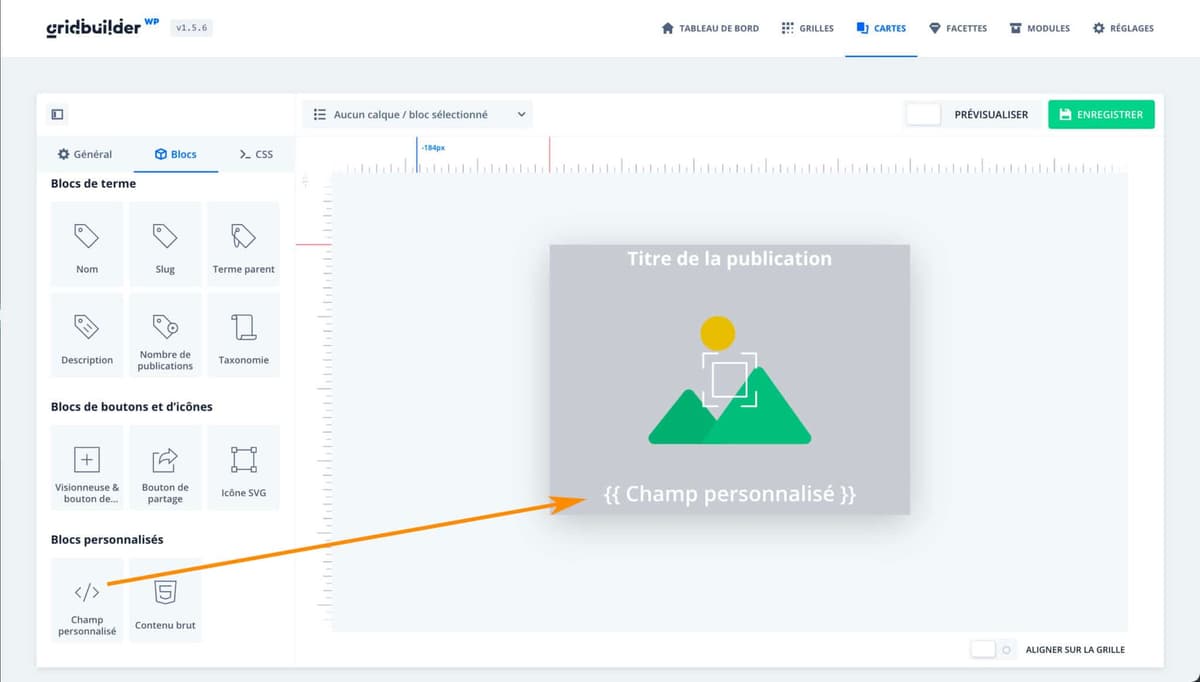Screen dimensions: 1200x682
Task: Open the layer/block selection dropdown
Action: pyautogui.click(x=418, y=115)
